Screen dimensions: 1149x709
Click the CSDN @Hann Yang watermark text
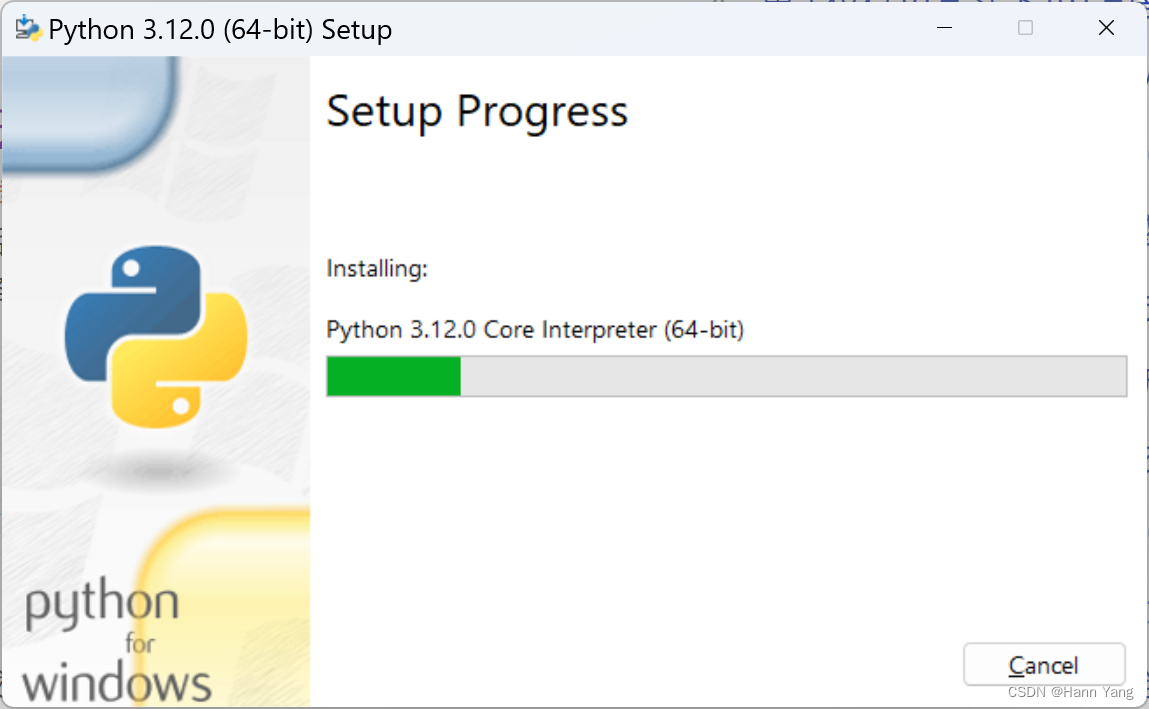click(1070, 691)
